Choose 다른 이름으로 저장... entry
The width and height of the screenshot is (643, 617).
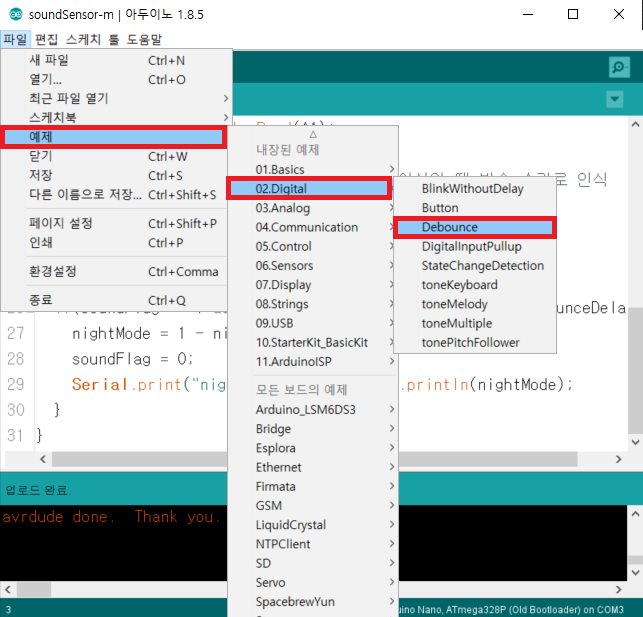115,194
